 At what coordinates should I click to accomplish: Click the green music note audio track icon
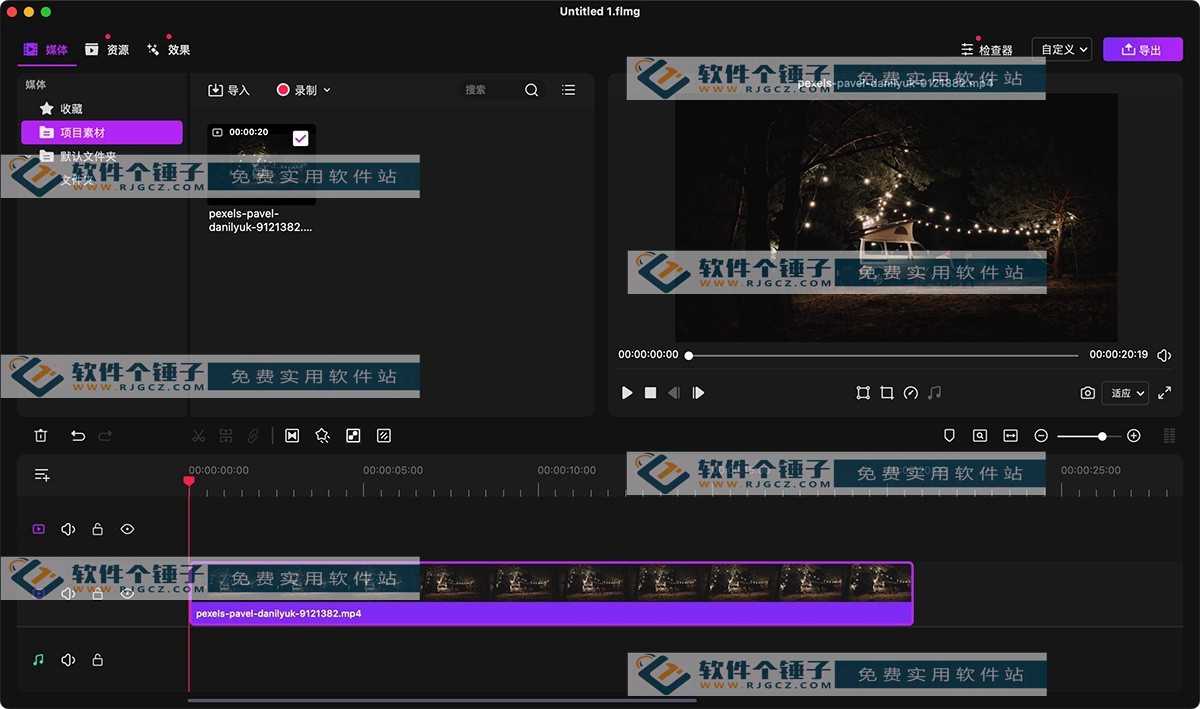tap(39, 660)
